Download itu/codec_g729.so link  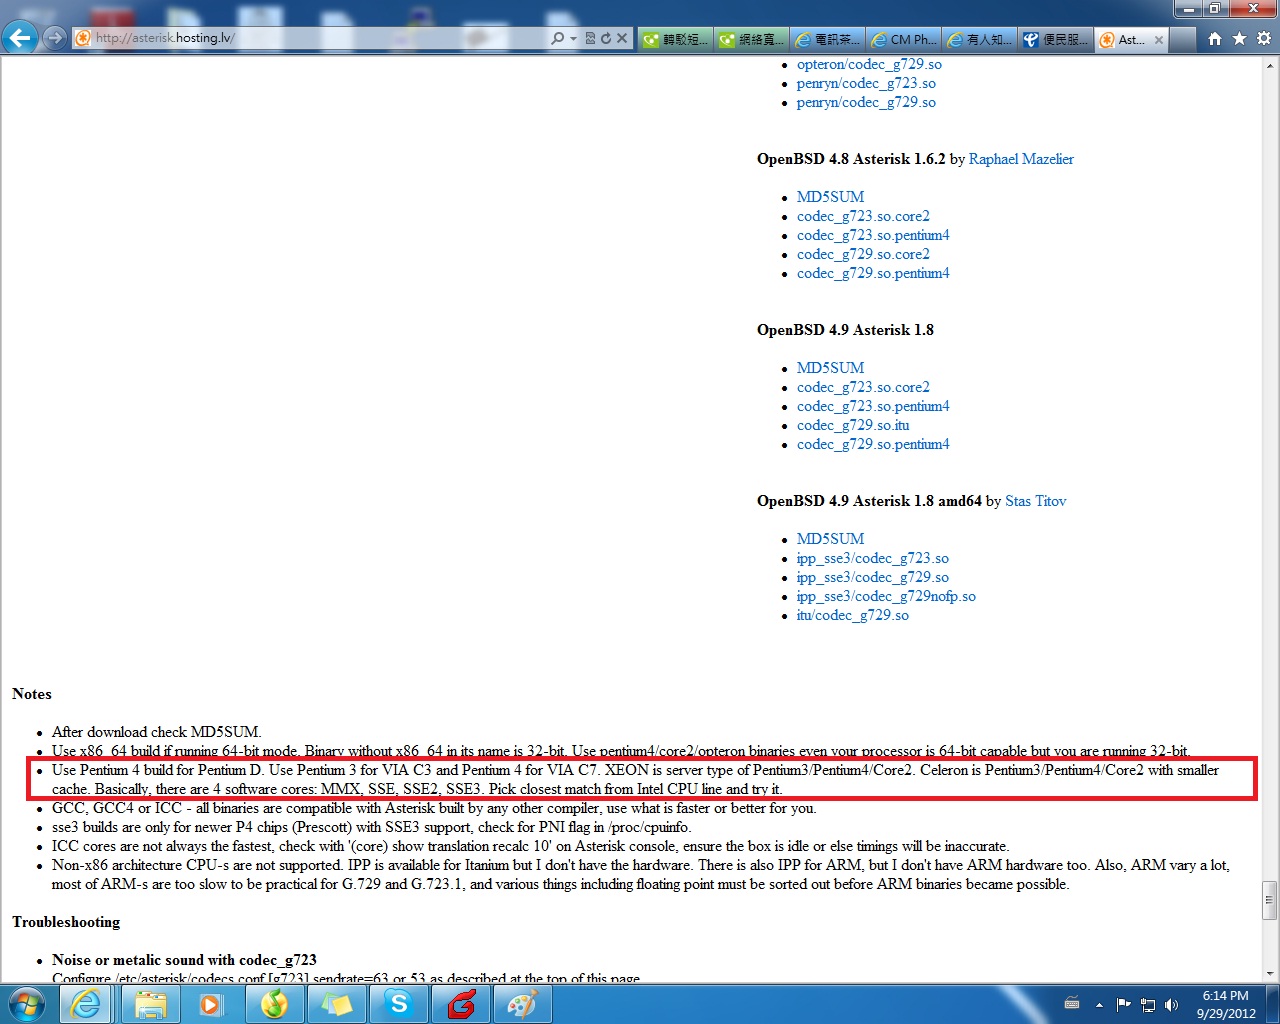[853, 615]
